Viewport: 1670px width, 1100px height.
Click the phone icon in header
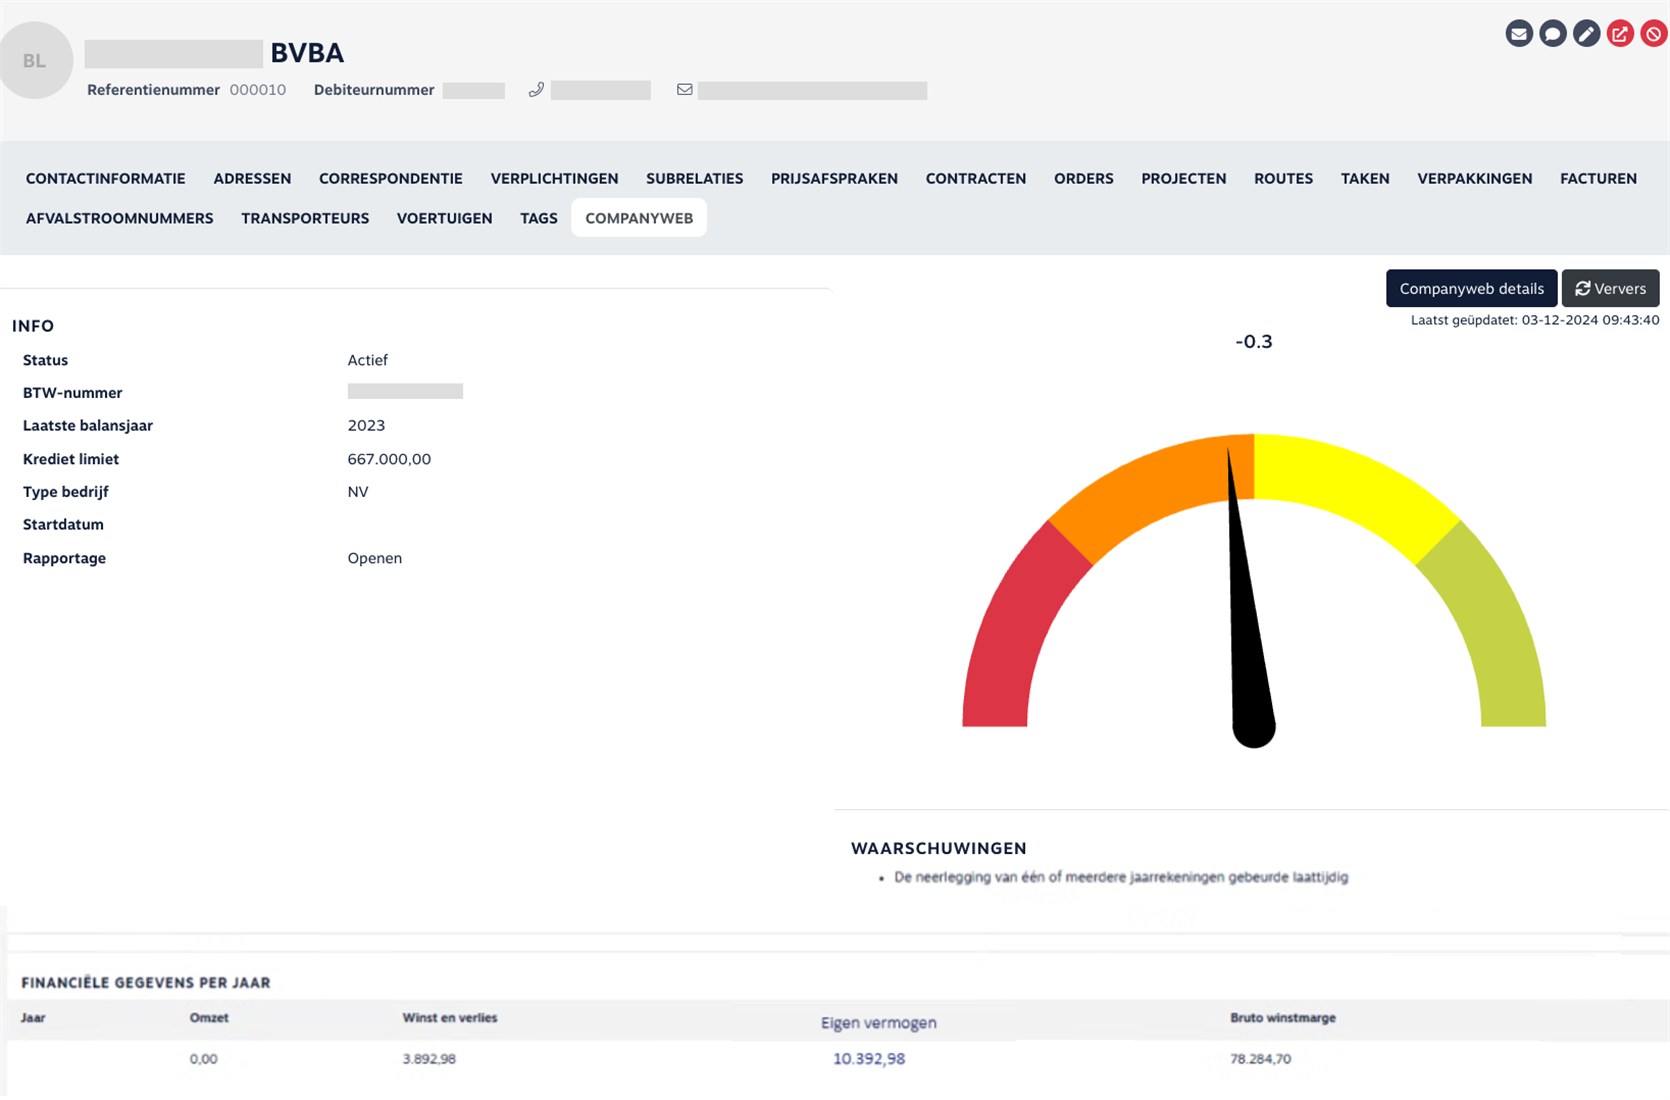tap(536, 90)
